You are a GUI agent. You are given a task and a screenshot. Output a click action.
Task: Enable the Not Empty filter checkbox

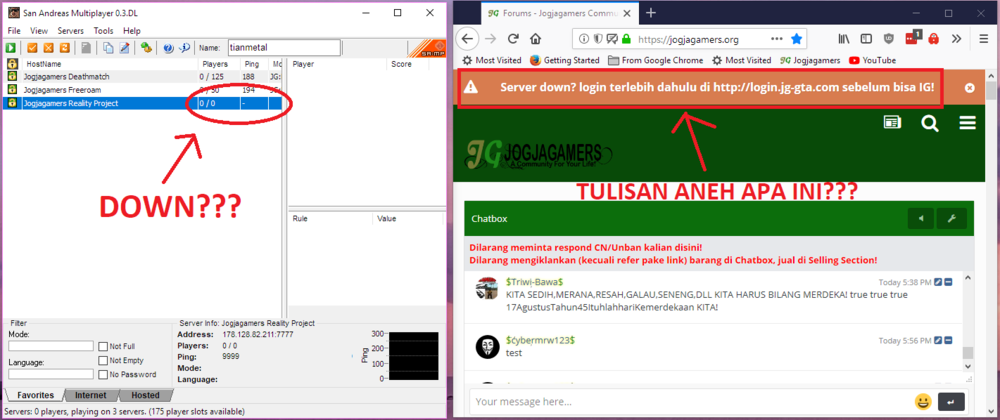point(103,360)
